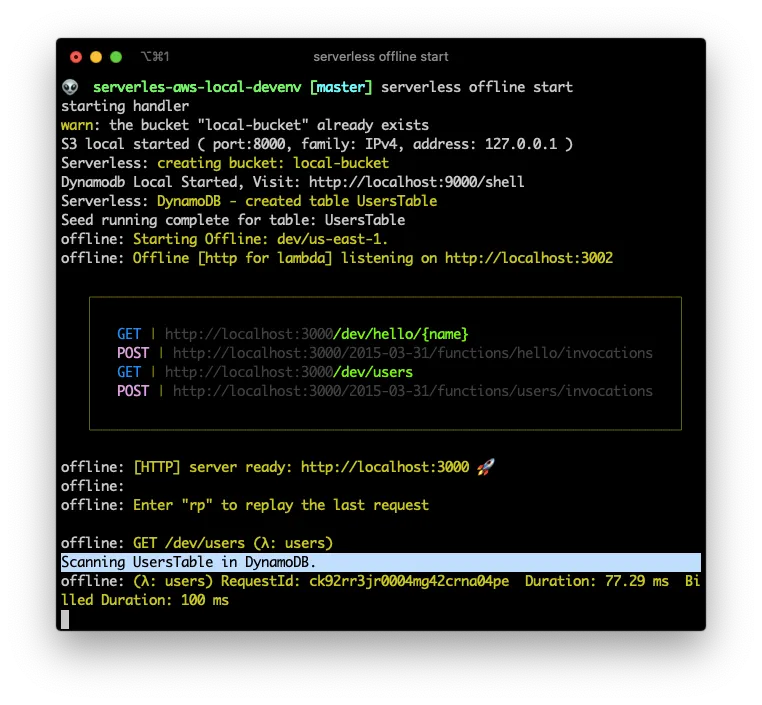This screenshot has width=762, height=705.
Task: Open the http://localhost:9000/shell link
Action: click(x=416, y=182)
